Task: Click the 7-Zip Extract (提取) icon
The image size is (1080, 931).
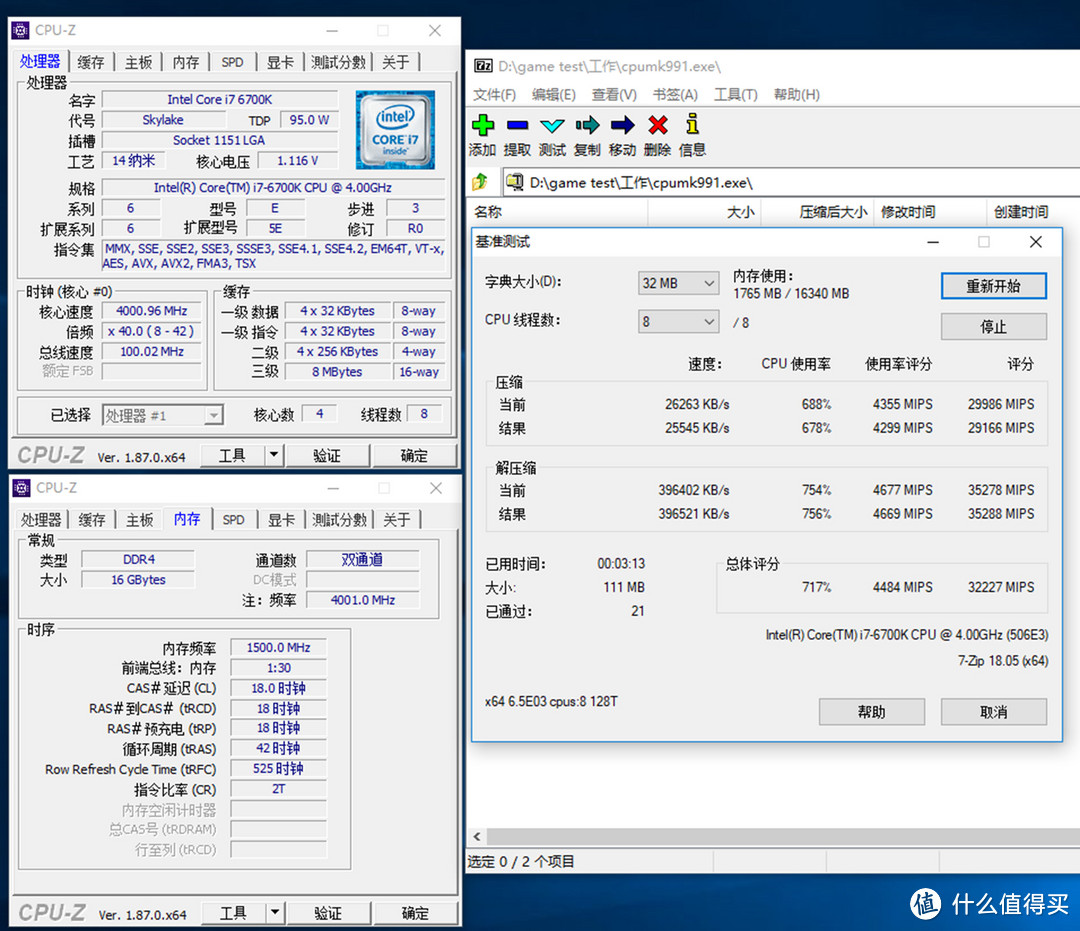Action: tap(517, 125)
